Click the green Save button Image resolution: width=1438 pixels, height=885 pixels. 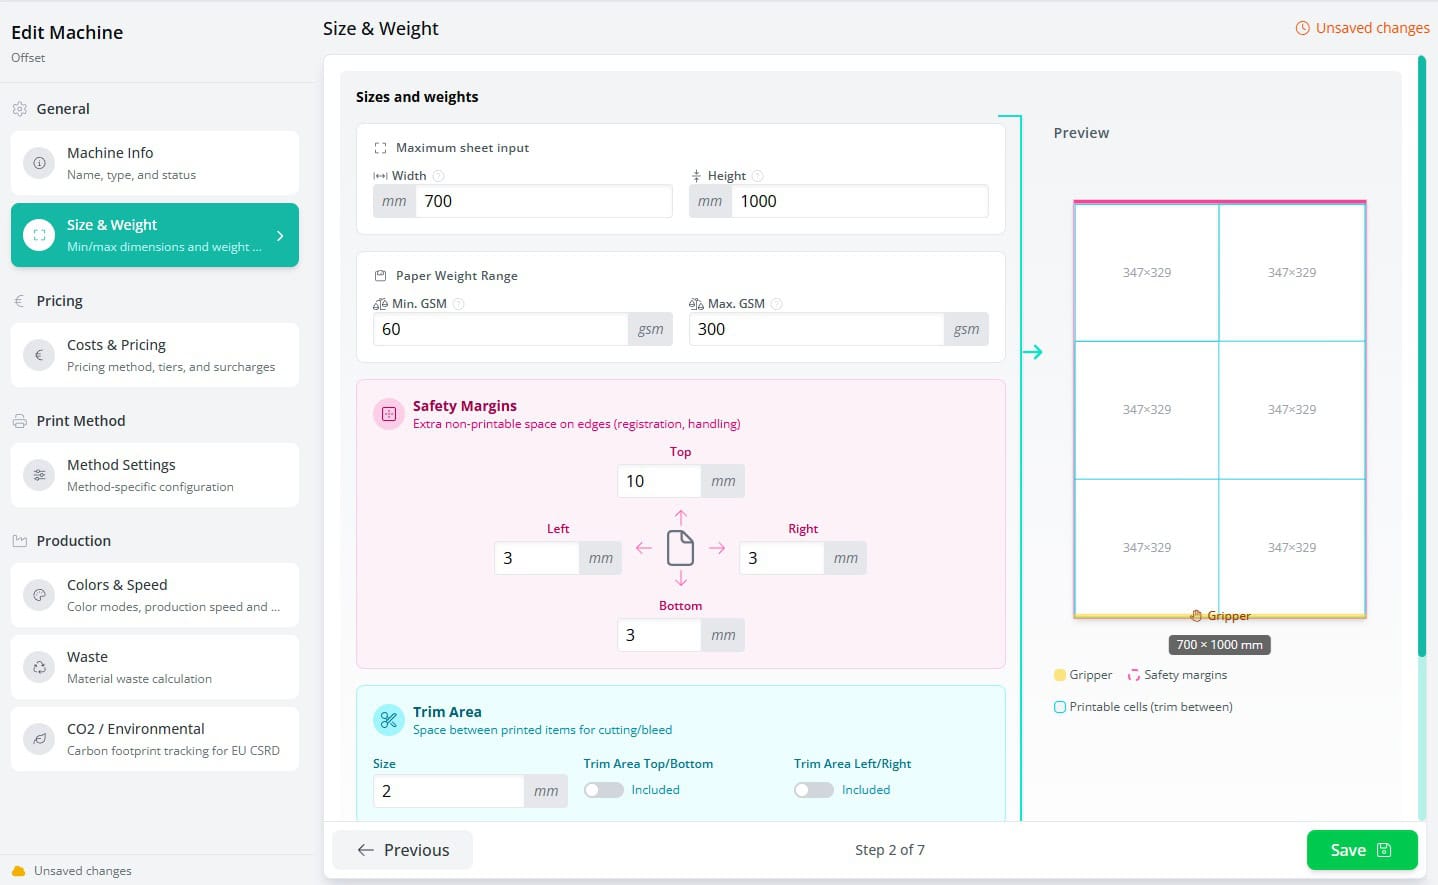pyautogui.click(x=1361, y=850)
